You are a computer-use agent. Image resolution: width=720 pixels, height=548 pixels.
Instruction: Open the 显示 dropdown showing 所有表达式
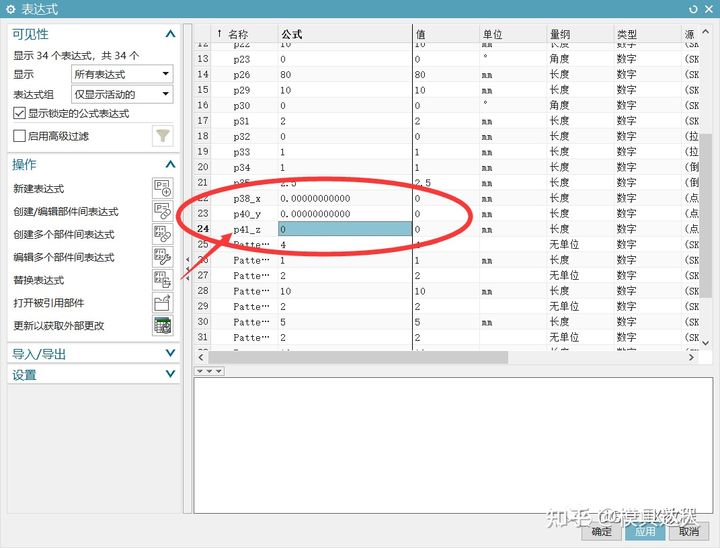click(x=122, y=74)
